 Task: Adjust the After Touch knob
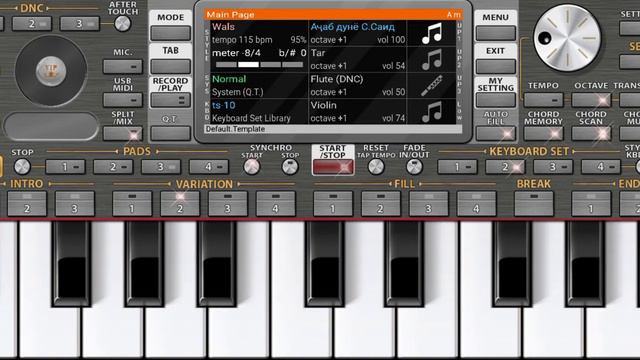click(x=122, y=24)
